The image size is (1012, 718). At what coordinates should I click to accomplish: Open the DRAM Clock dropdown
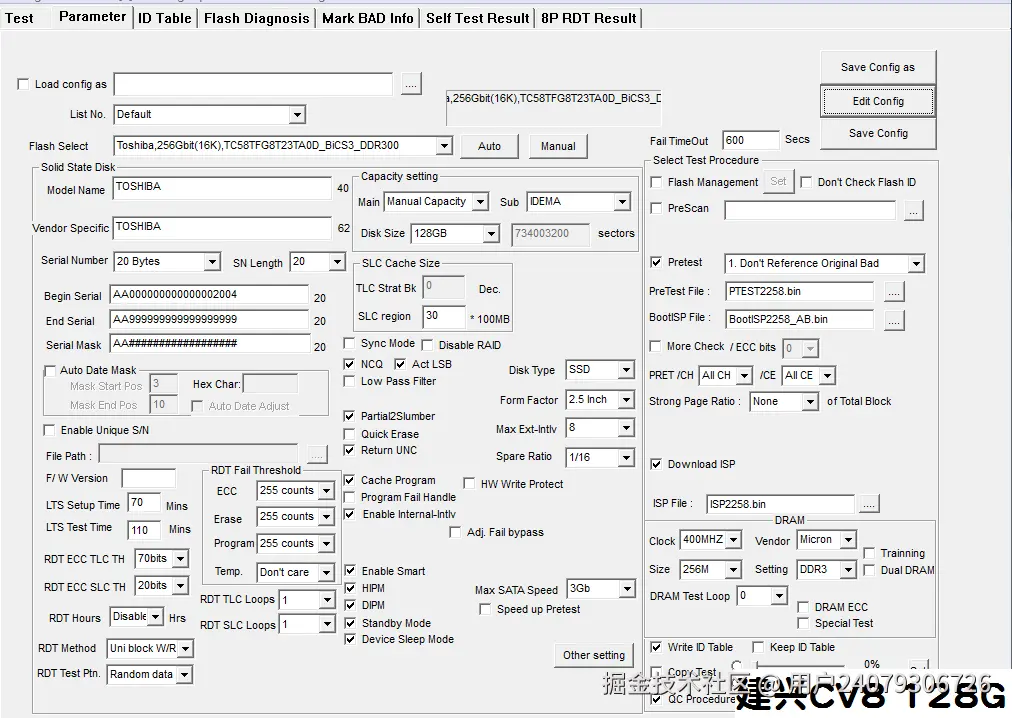point(733,540)
